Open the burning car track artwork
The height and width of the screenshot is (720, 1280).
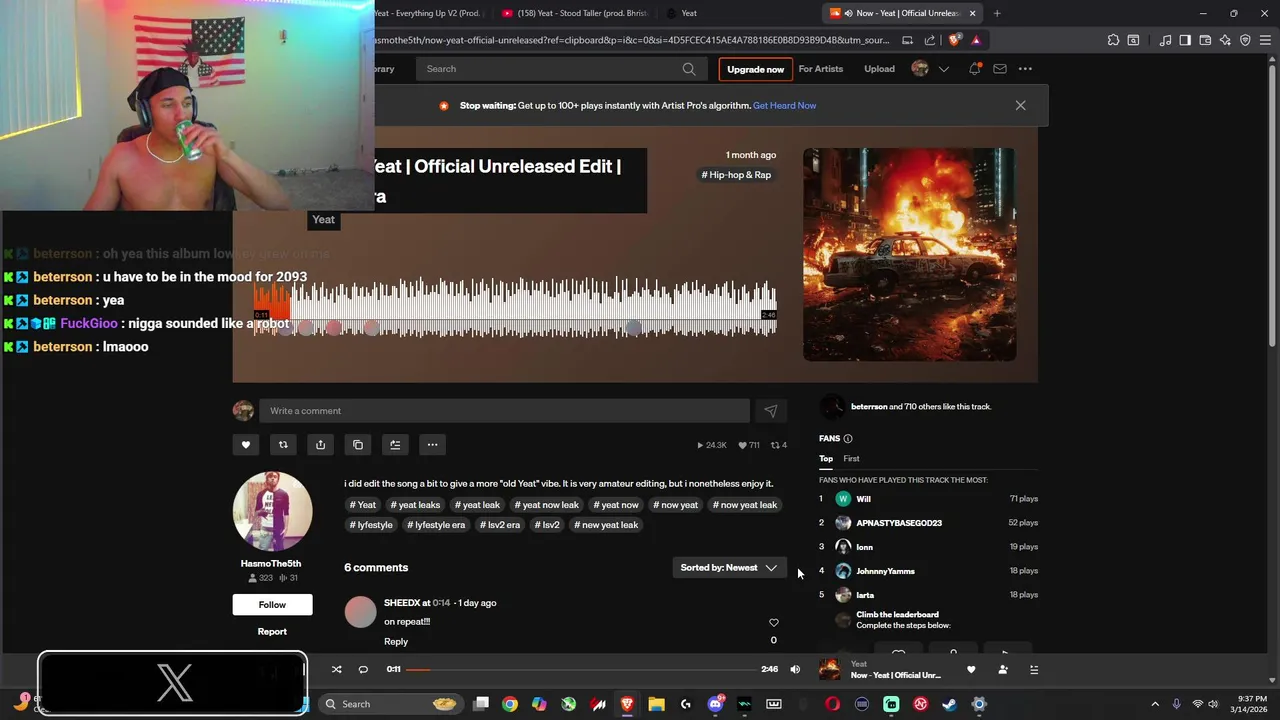point(909,254)
